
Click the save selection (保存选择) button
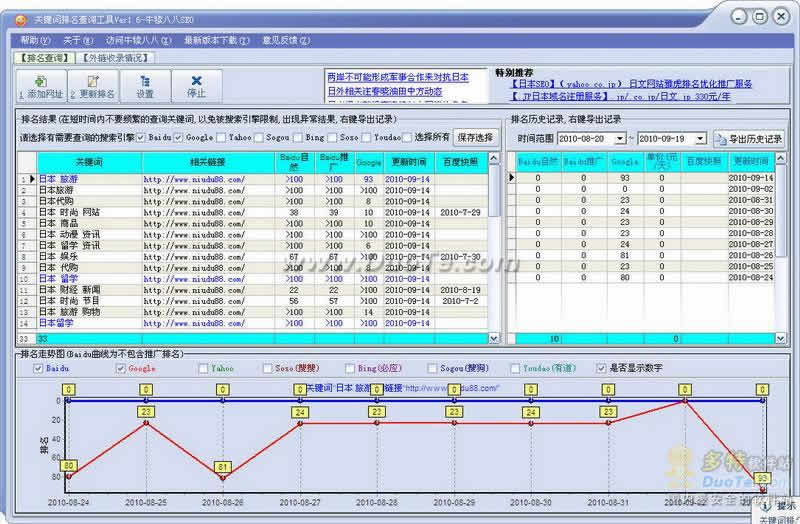(x=476, y=138)
